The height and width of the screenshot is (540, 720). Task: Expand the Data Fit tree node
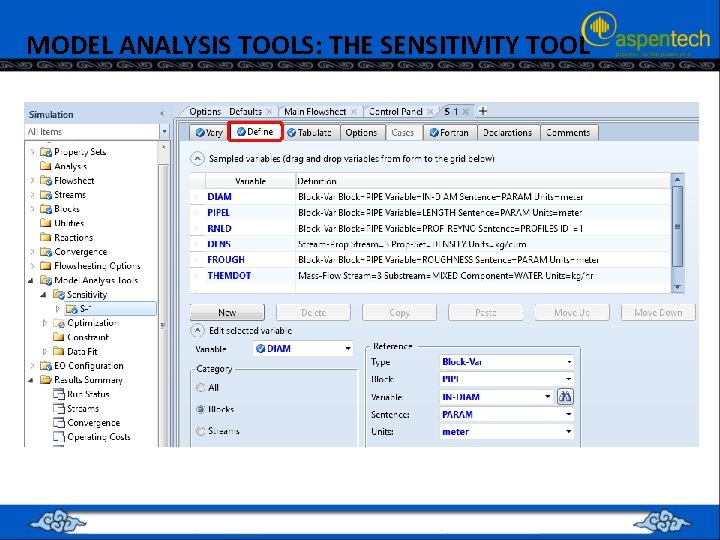[45, 351]
